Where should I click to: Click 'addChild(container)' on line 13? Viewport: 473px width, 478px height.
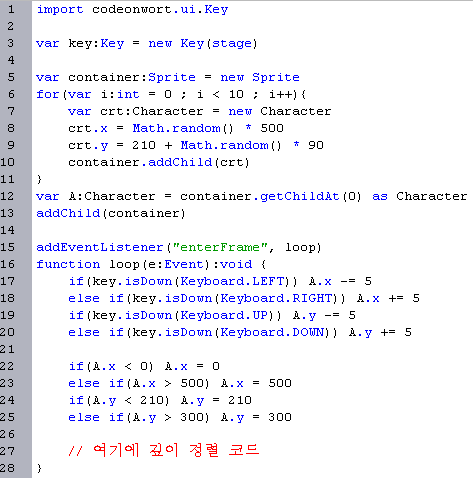(111, 213)
